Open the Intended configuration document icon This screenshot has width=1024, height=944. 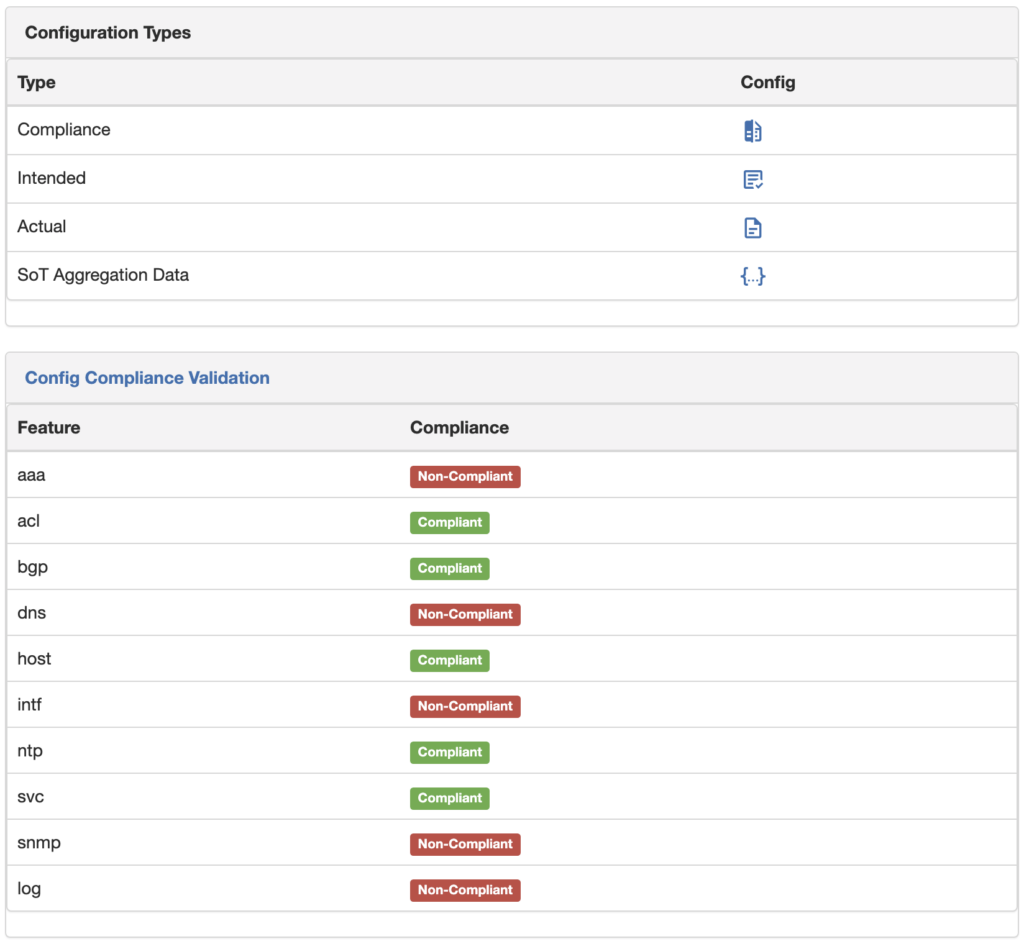pos(752,179)
